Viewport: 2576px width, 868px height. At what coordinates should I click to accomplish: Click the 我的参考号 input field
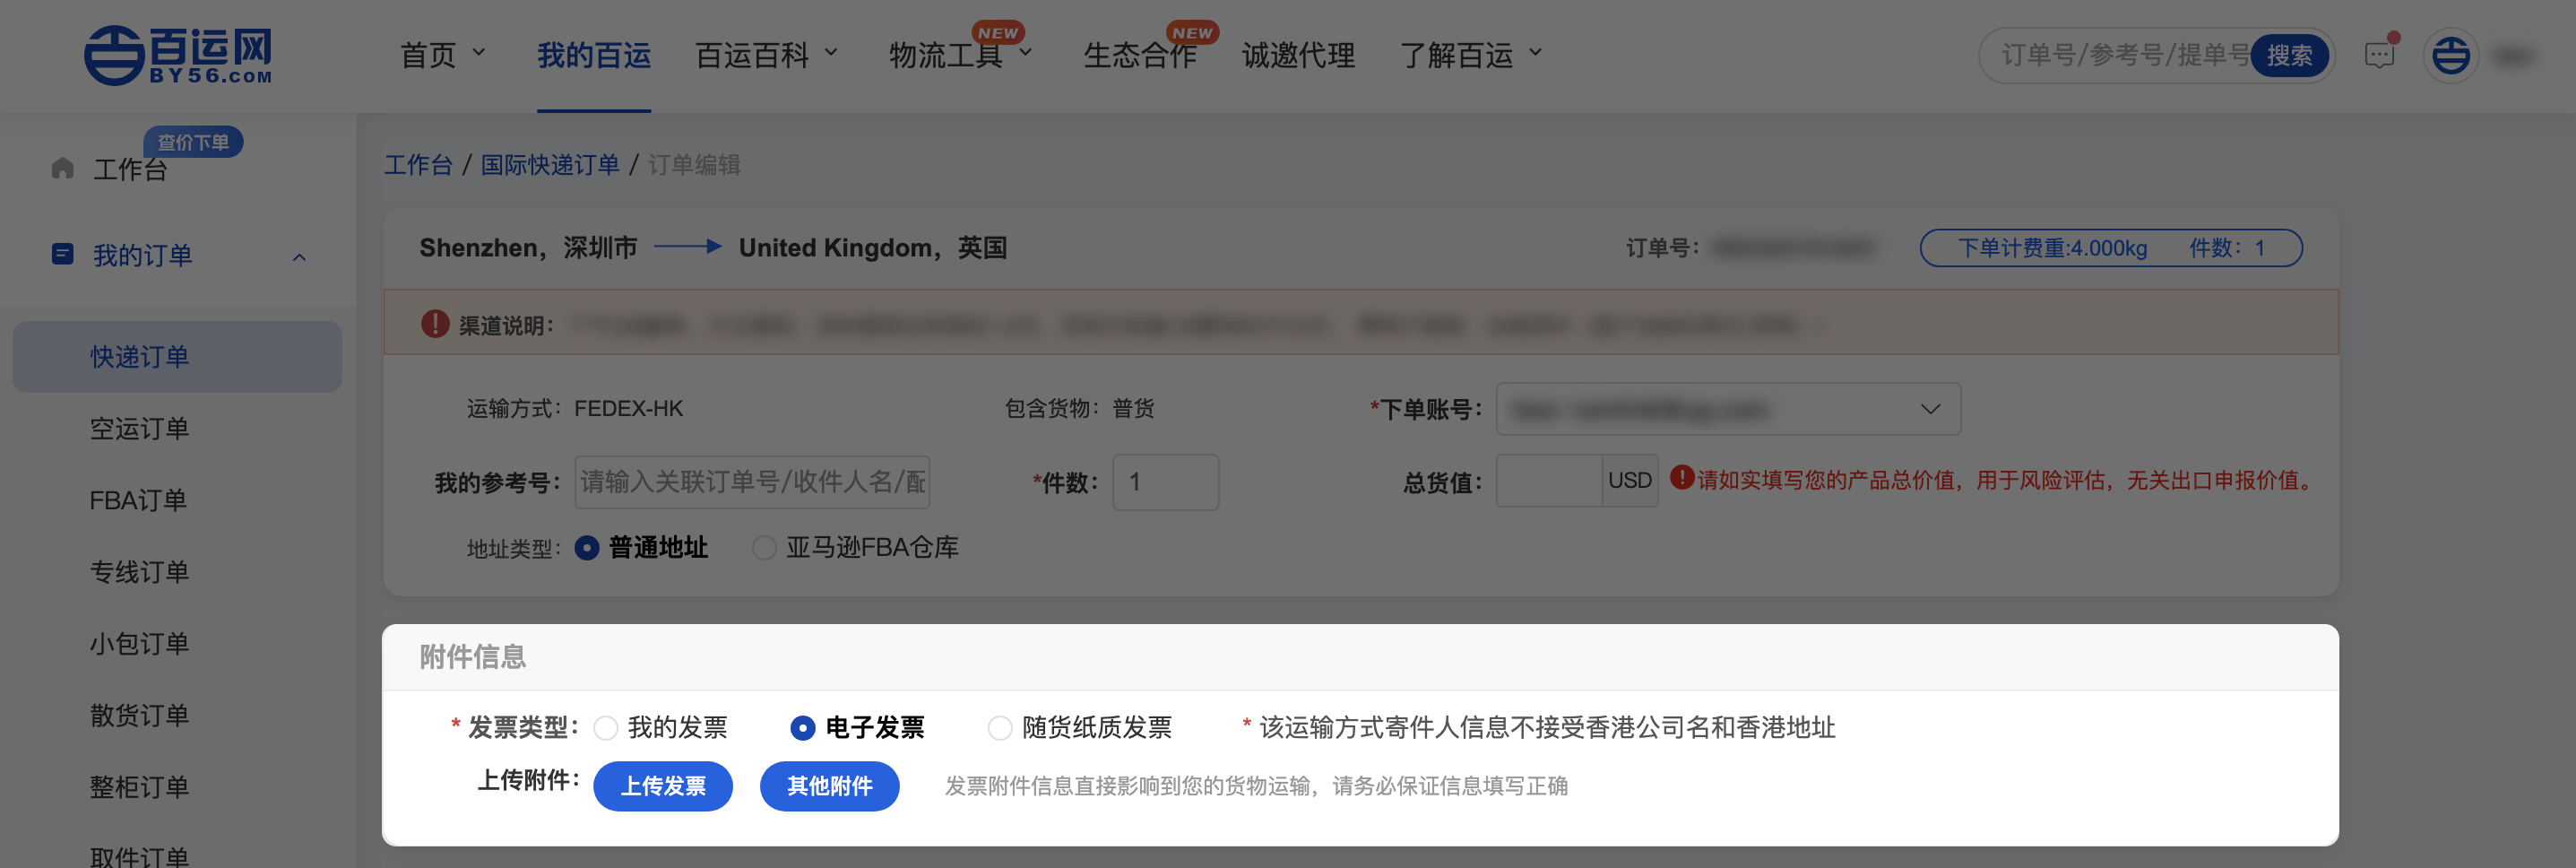[752, 482]
